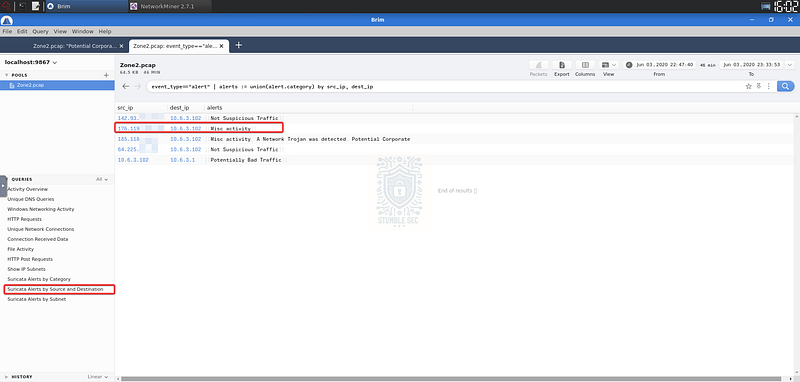This screenshot has height=382, width=800.
Task: Expand the HISTORY section
Action: [x=7, y=377]
